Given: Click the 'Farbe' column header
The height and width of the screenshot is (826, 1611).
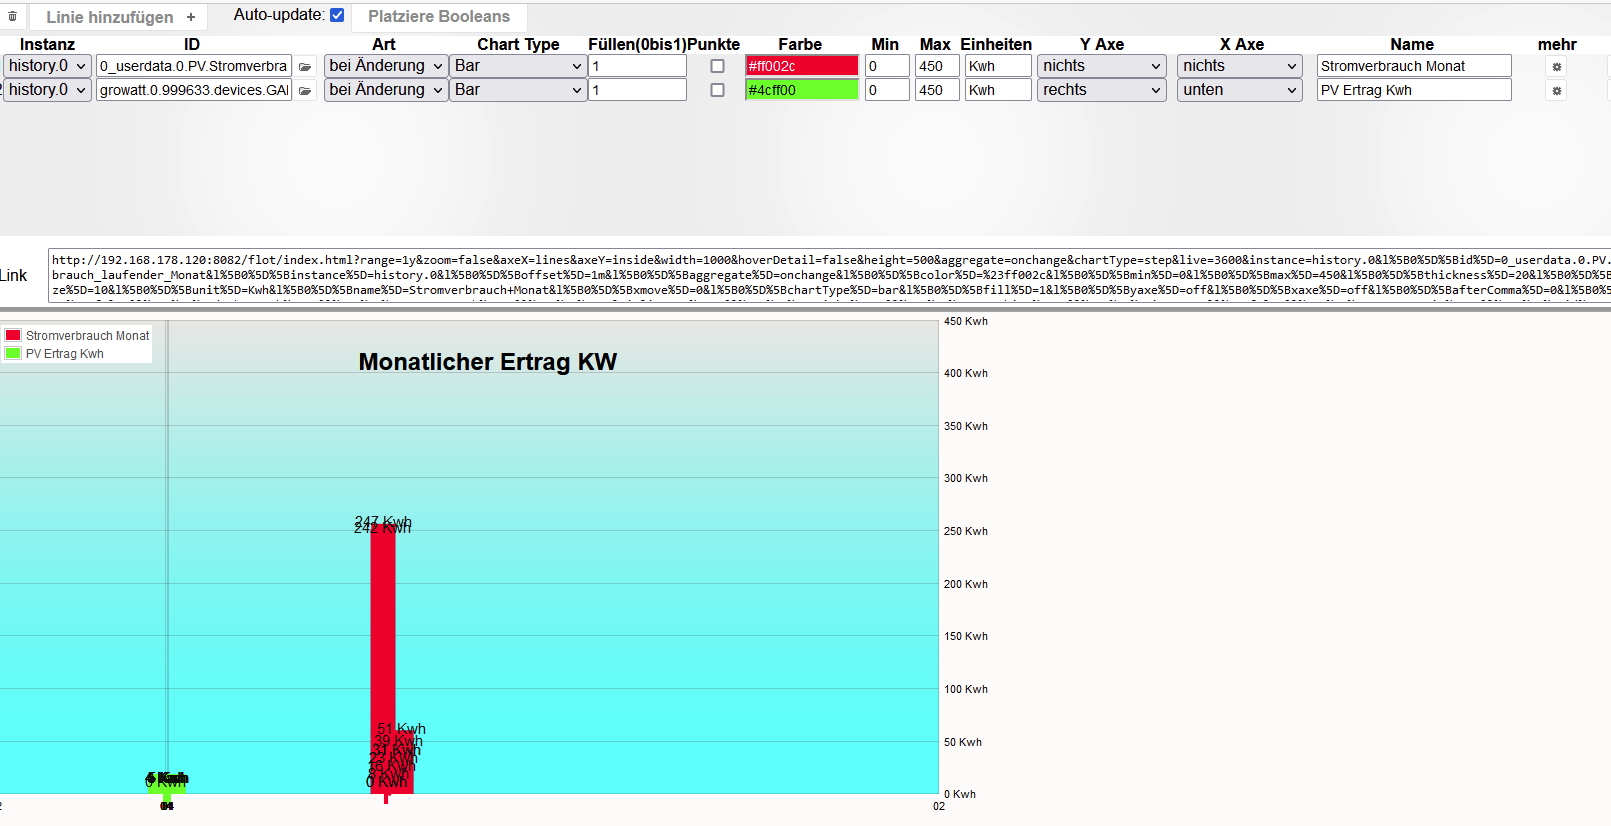Looking at the screenshot, I should [800, 44].
